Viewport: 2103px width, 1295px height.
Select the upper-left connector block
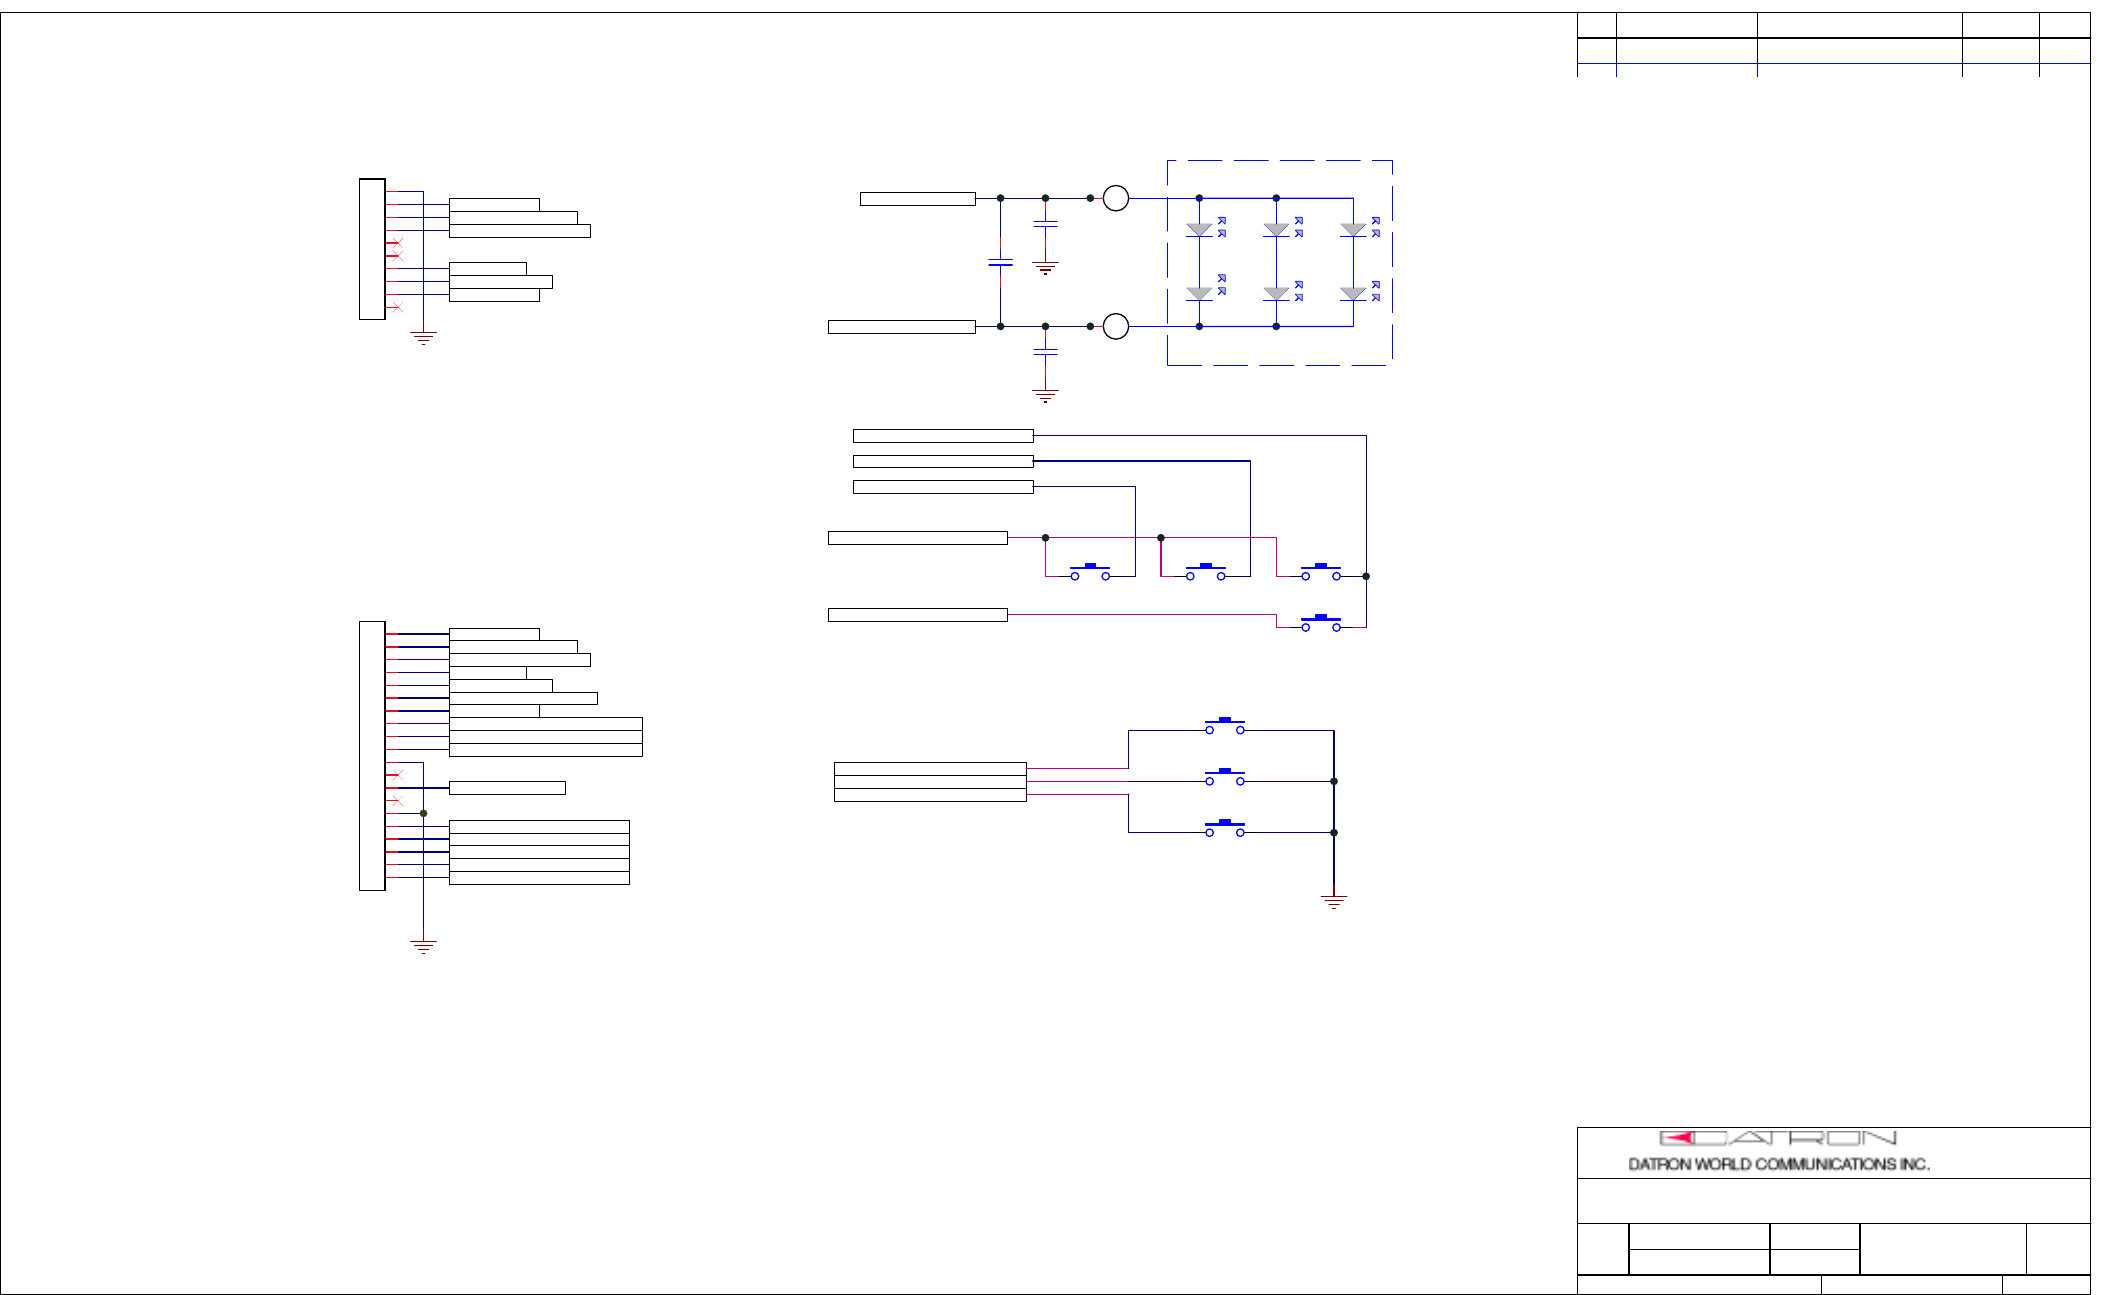pyautogui.click(x=372, y=249)
